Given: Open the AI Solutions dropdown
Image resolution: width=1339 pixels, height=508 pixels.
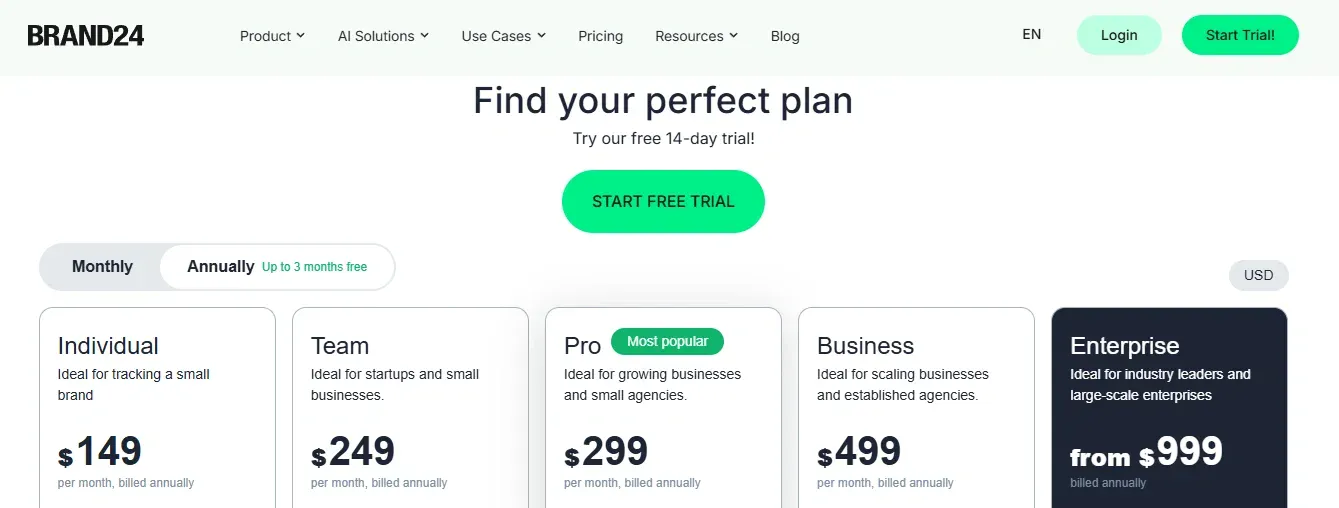Looking at the screenshot, I should tap(383, 36).
